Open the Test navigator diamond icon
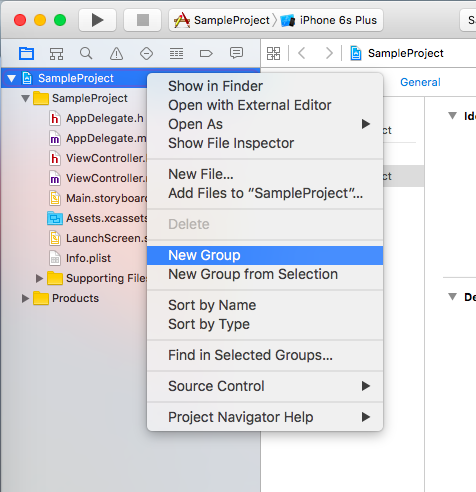The width and height of the screenshot is (476, 492). coord(146,53)
